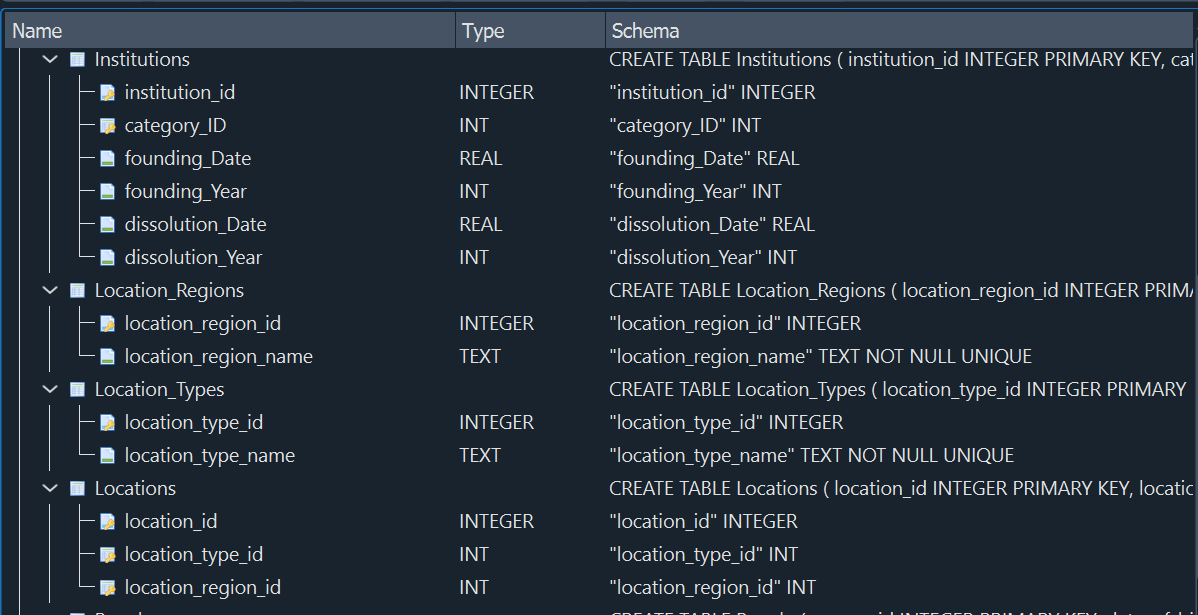Click the CREATE TABLE Location_Regions schema text

(x=901, y=290)
